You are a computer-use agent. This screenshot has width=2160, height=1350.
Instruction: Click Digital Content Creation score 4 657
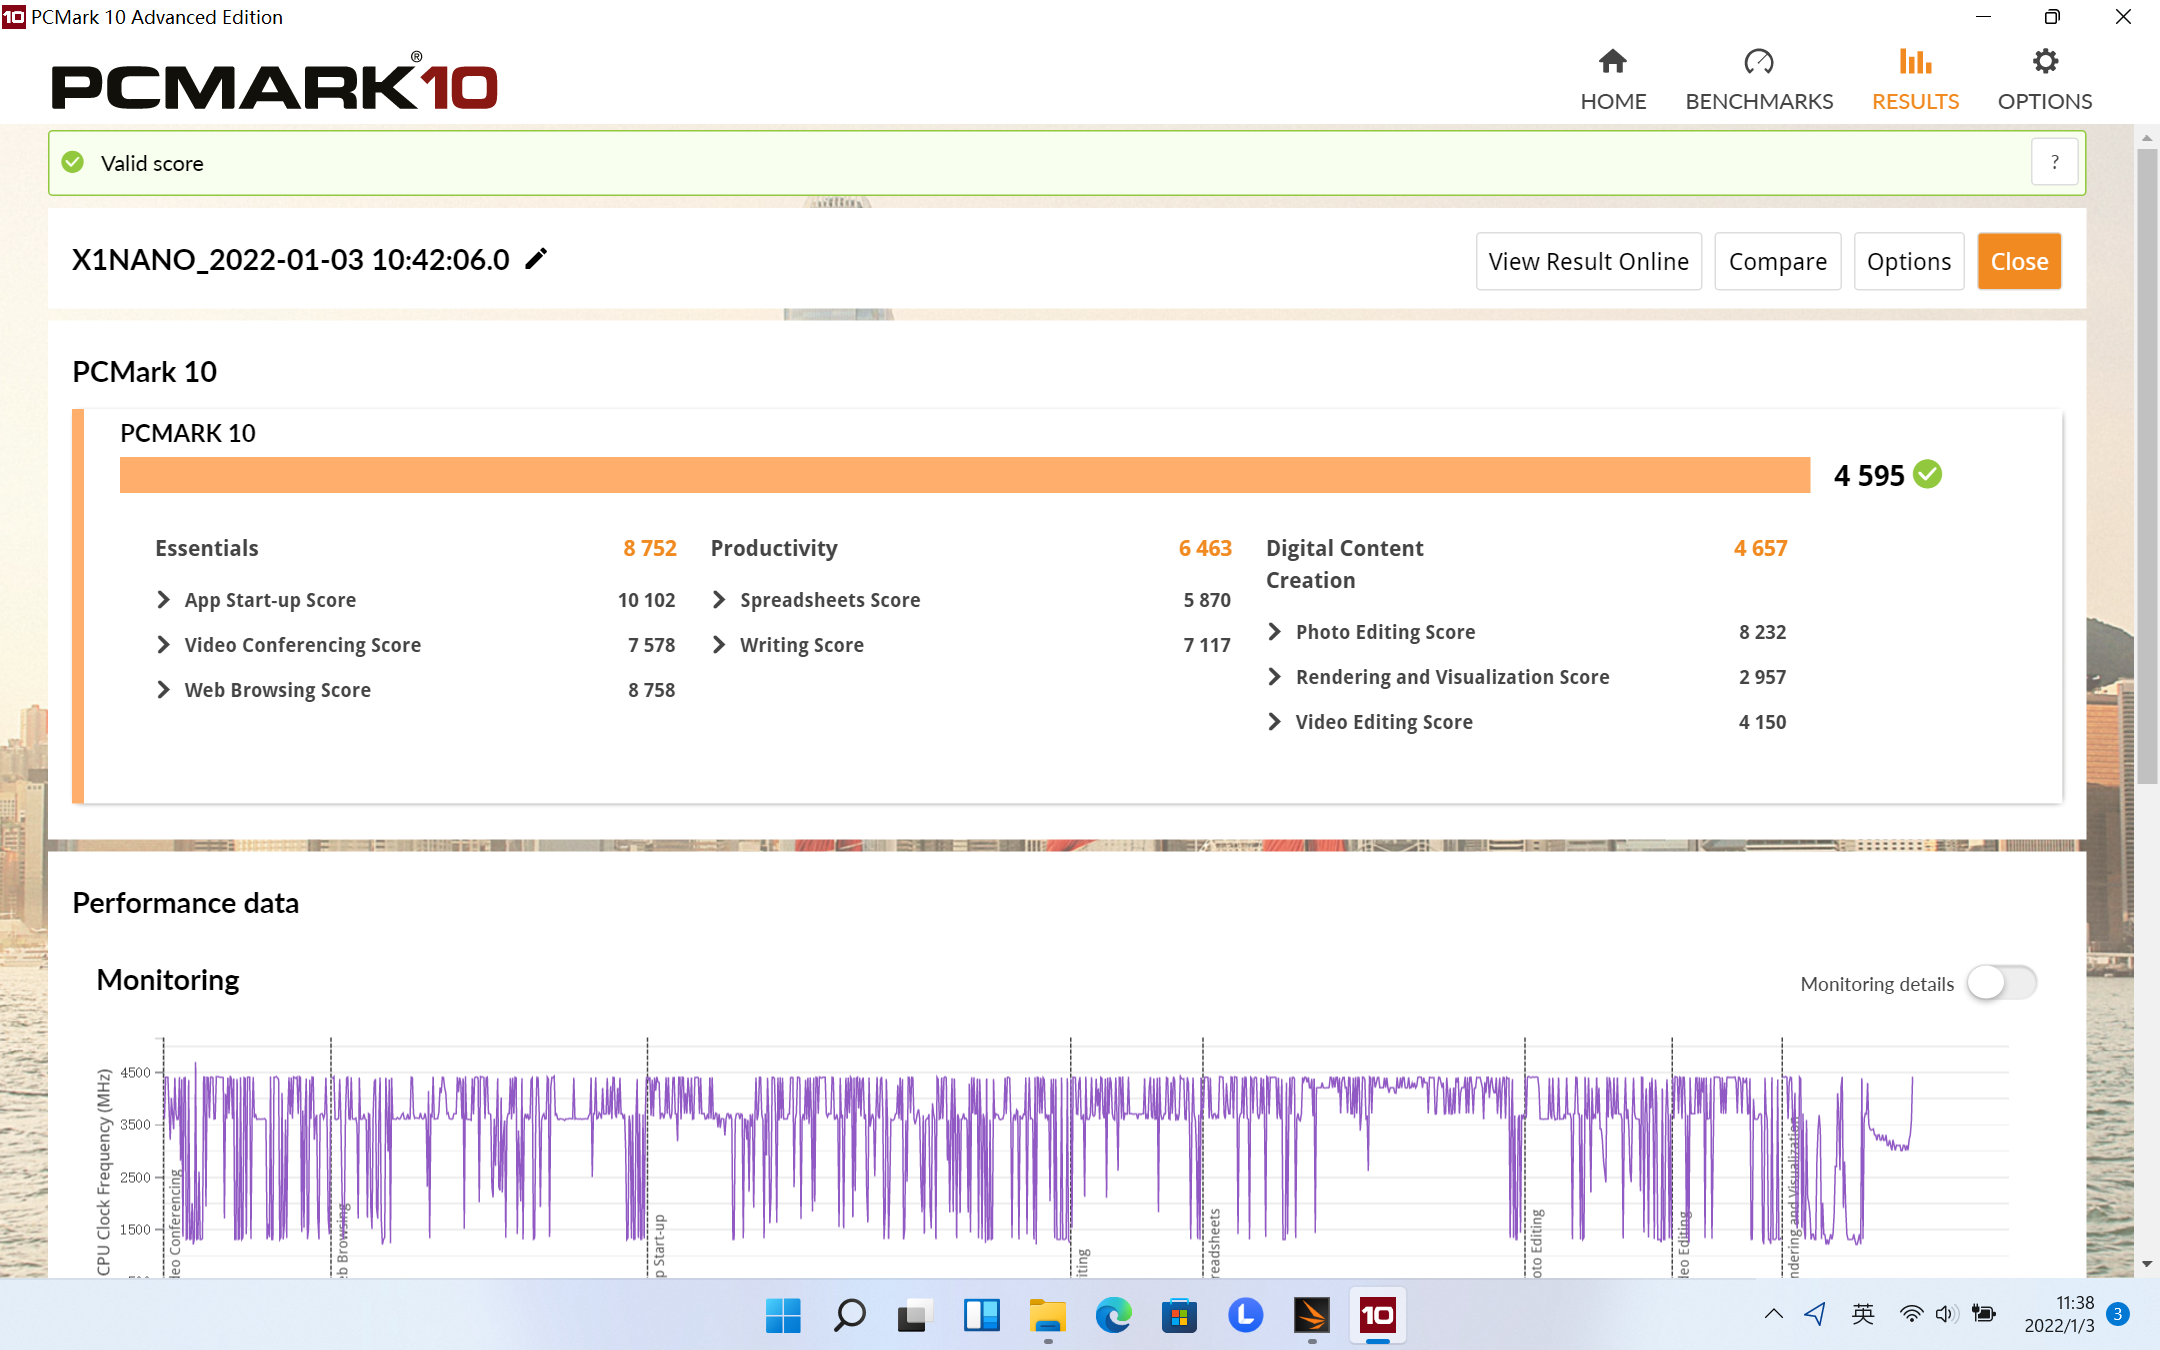click(1761, 548)
